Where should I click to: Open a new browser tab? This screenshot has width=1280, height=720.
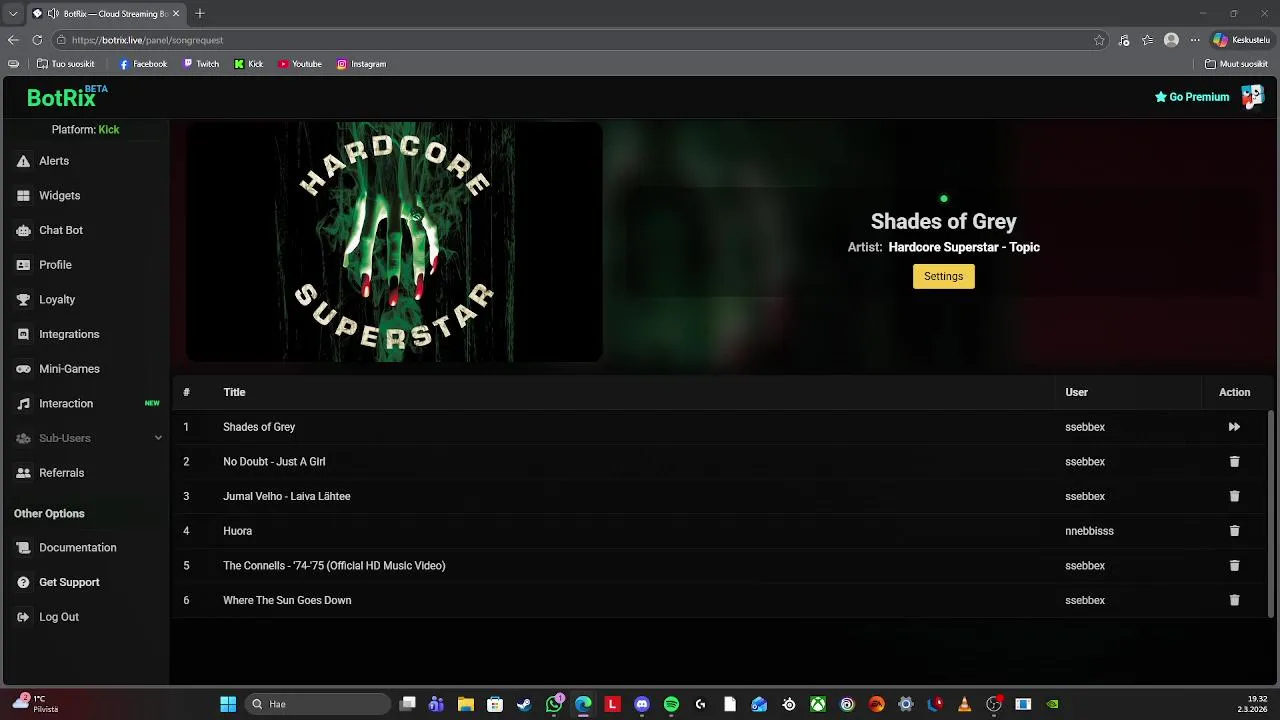pyautogui.click(x=200, y=14)
